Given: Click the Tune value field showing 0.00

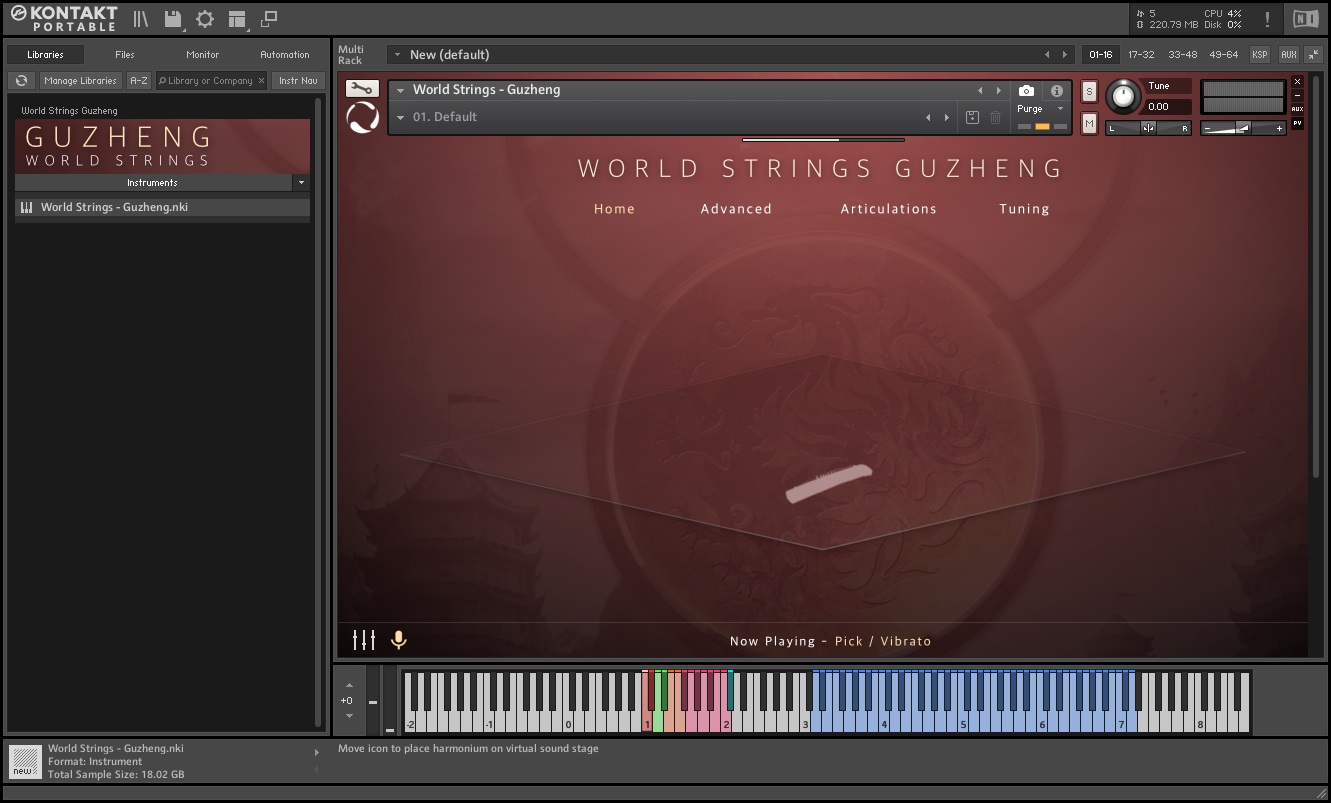Looking at the screenshot, I should tap(1168, 106).
